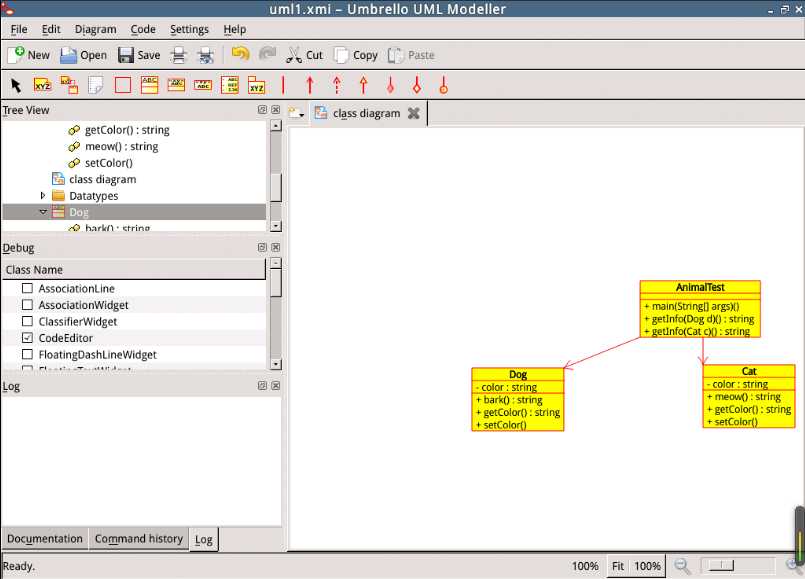Click the zoom slider handle
Screen dimensions: 805x579
721,565
